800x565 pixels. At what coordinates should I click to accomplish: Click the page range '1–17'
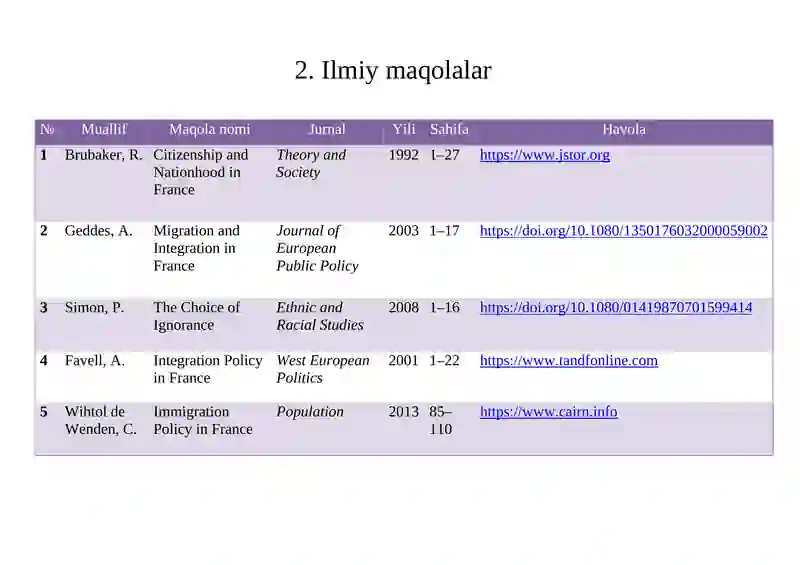pos(444,231)
